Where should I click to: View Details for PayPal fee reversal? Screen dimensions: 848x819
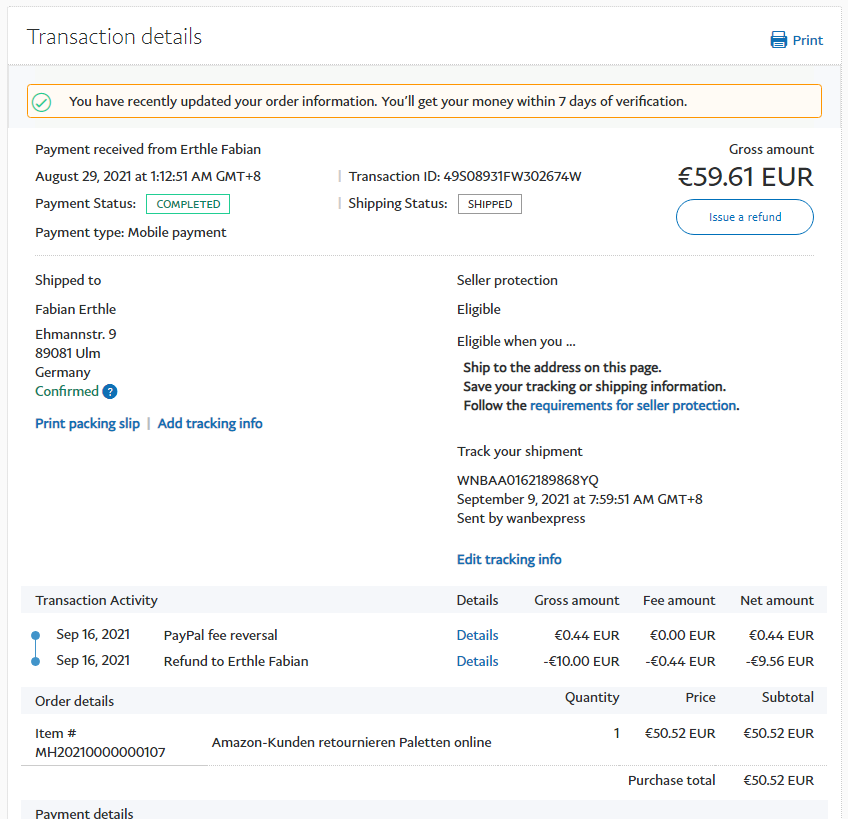(477, 635)
